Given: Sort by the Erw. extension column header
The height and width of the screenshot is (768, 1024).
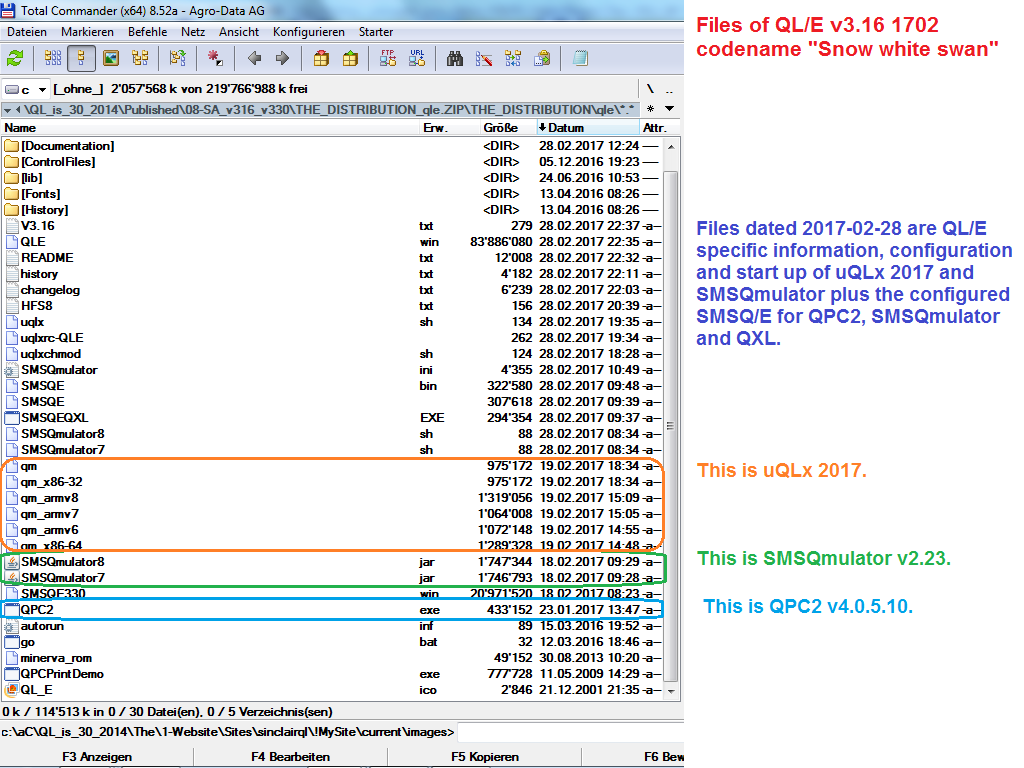Looking at the screenshot, I should pos(449,128).
